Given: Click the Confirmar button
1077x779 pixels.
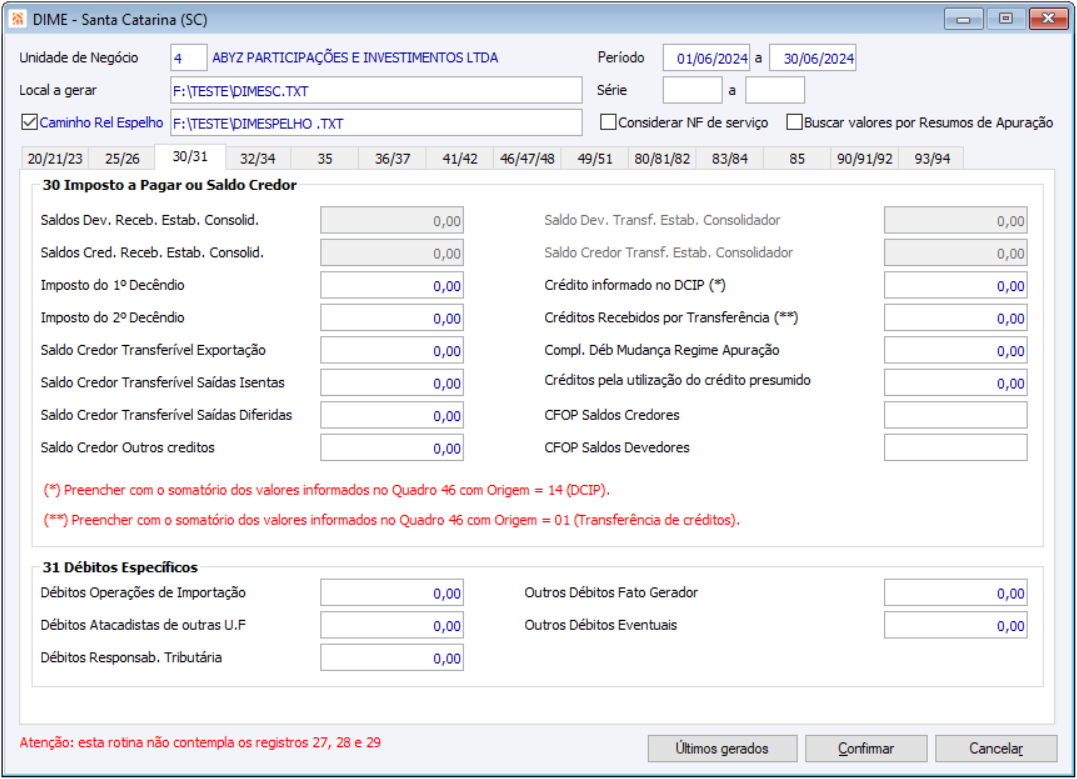Looking at the screenshot, I should pos(865,748).
